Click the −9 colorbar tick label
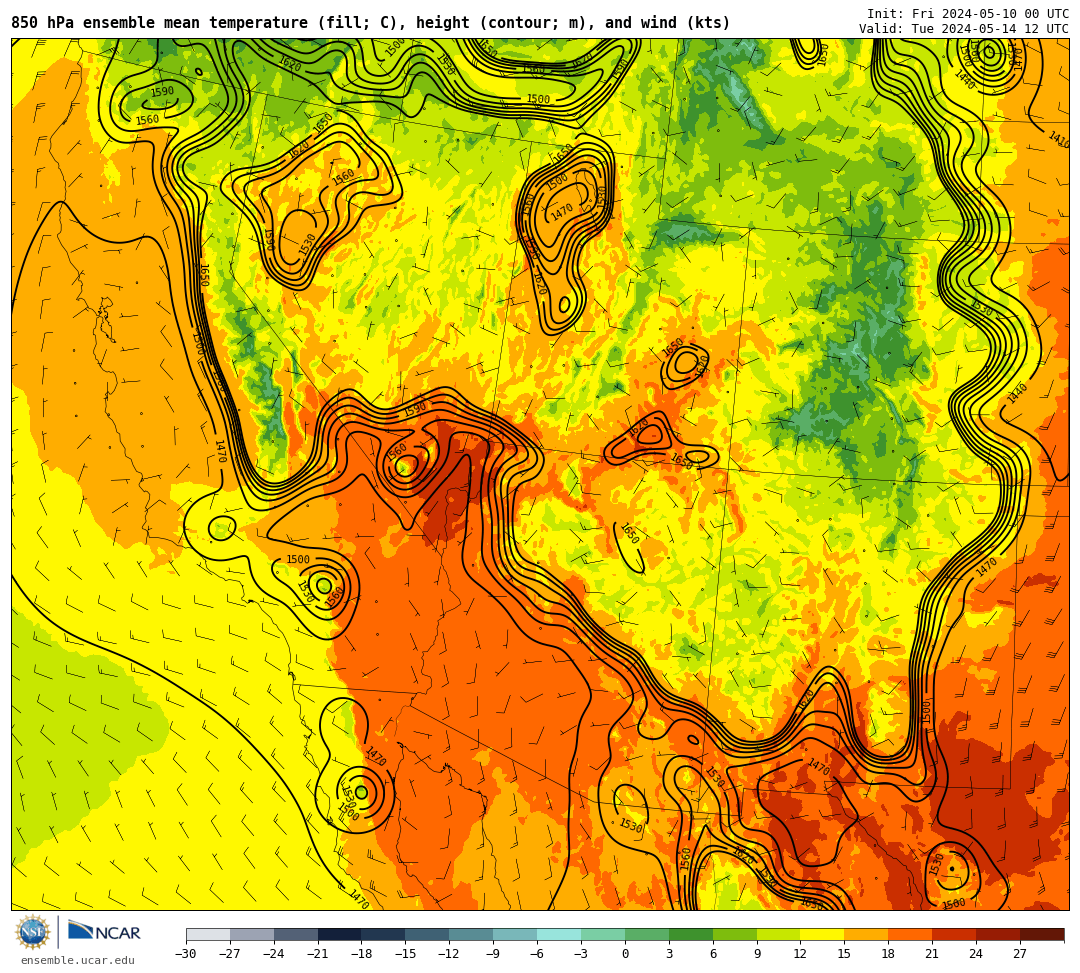The image size is (1080, 973). click(493, 954)
